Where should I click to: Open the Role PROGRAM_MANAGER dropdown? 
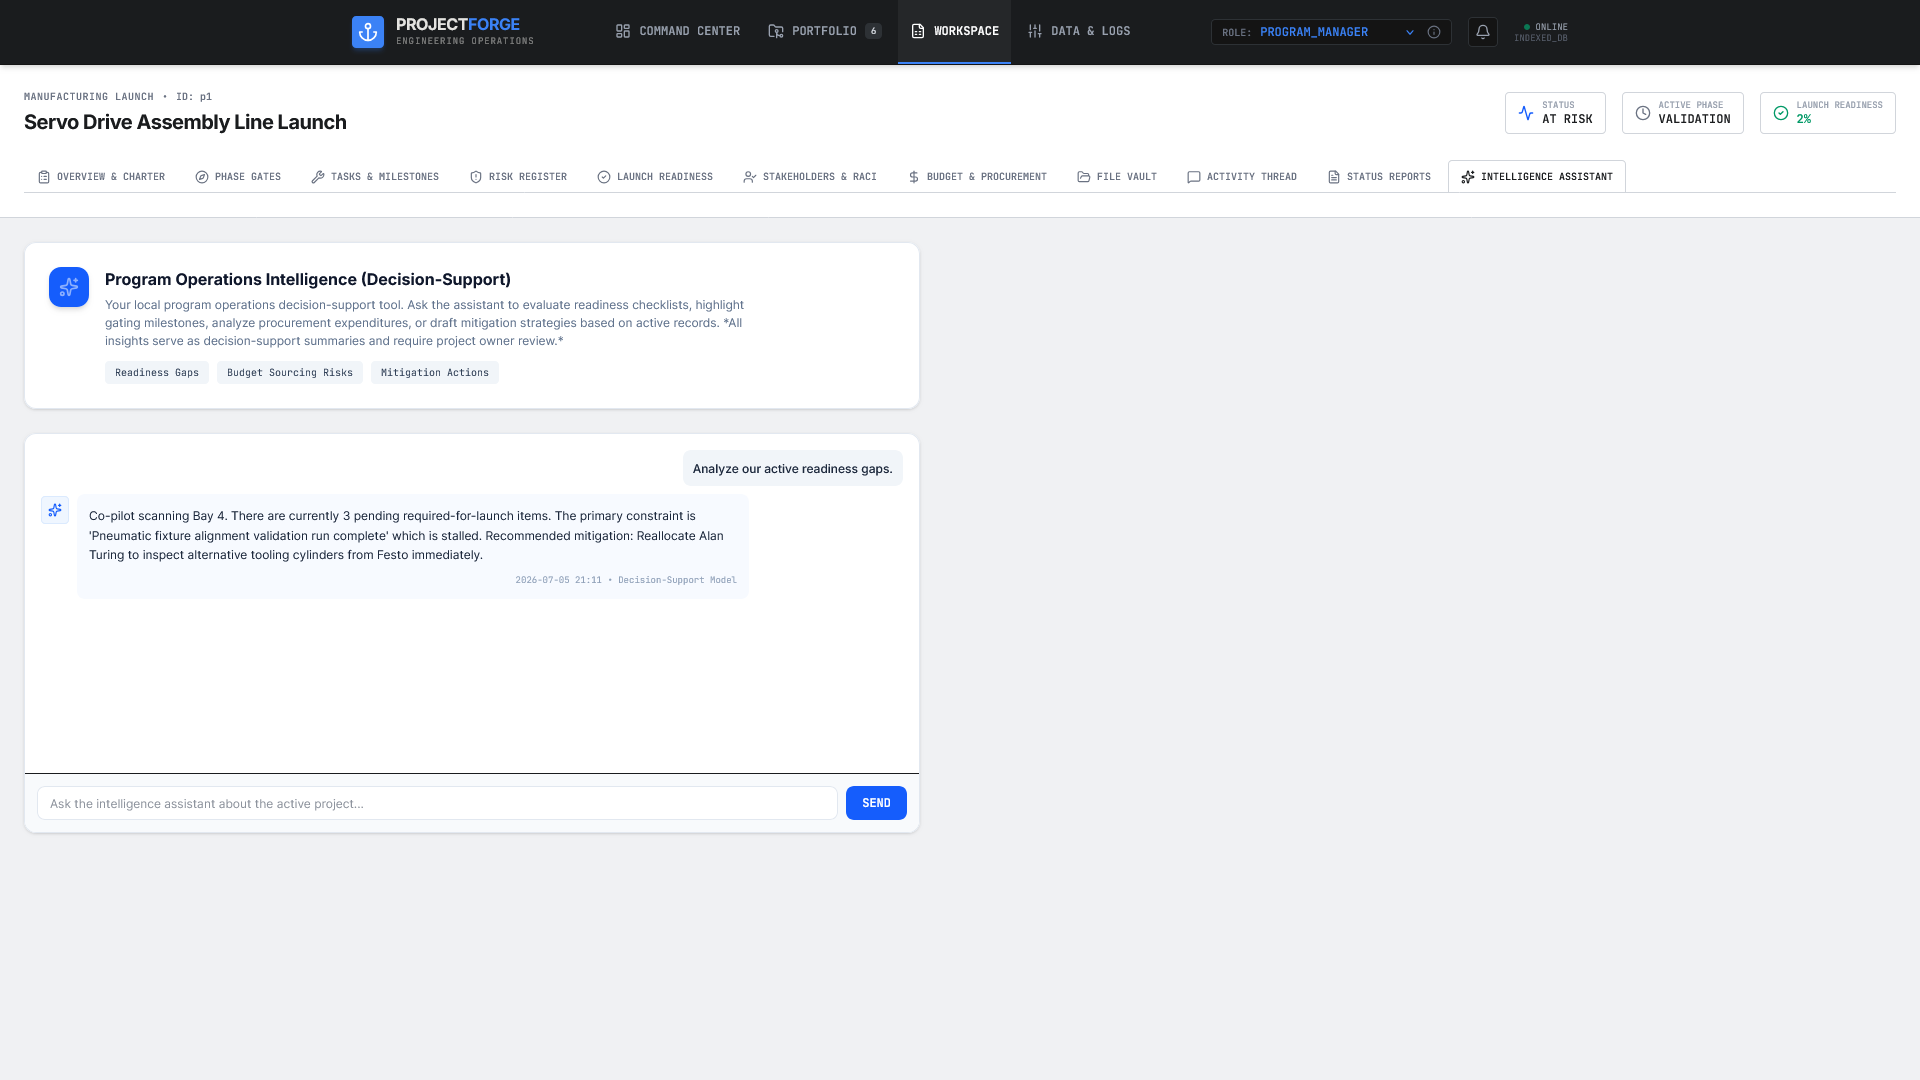point(1331,32)
